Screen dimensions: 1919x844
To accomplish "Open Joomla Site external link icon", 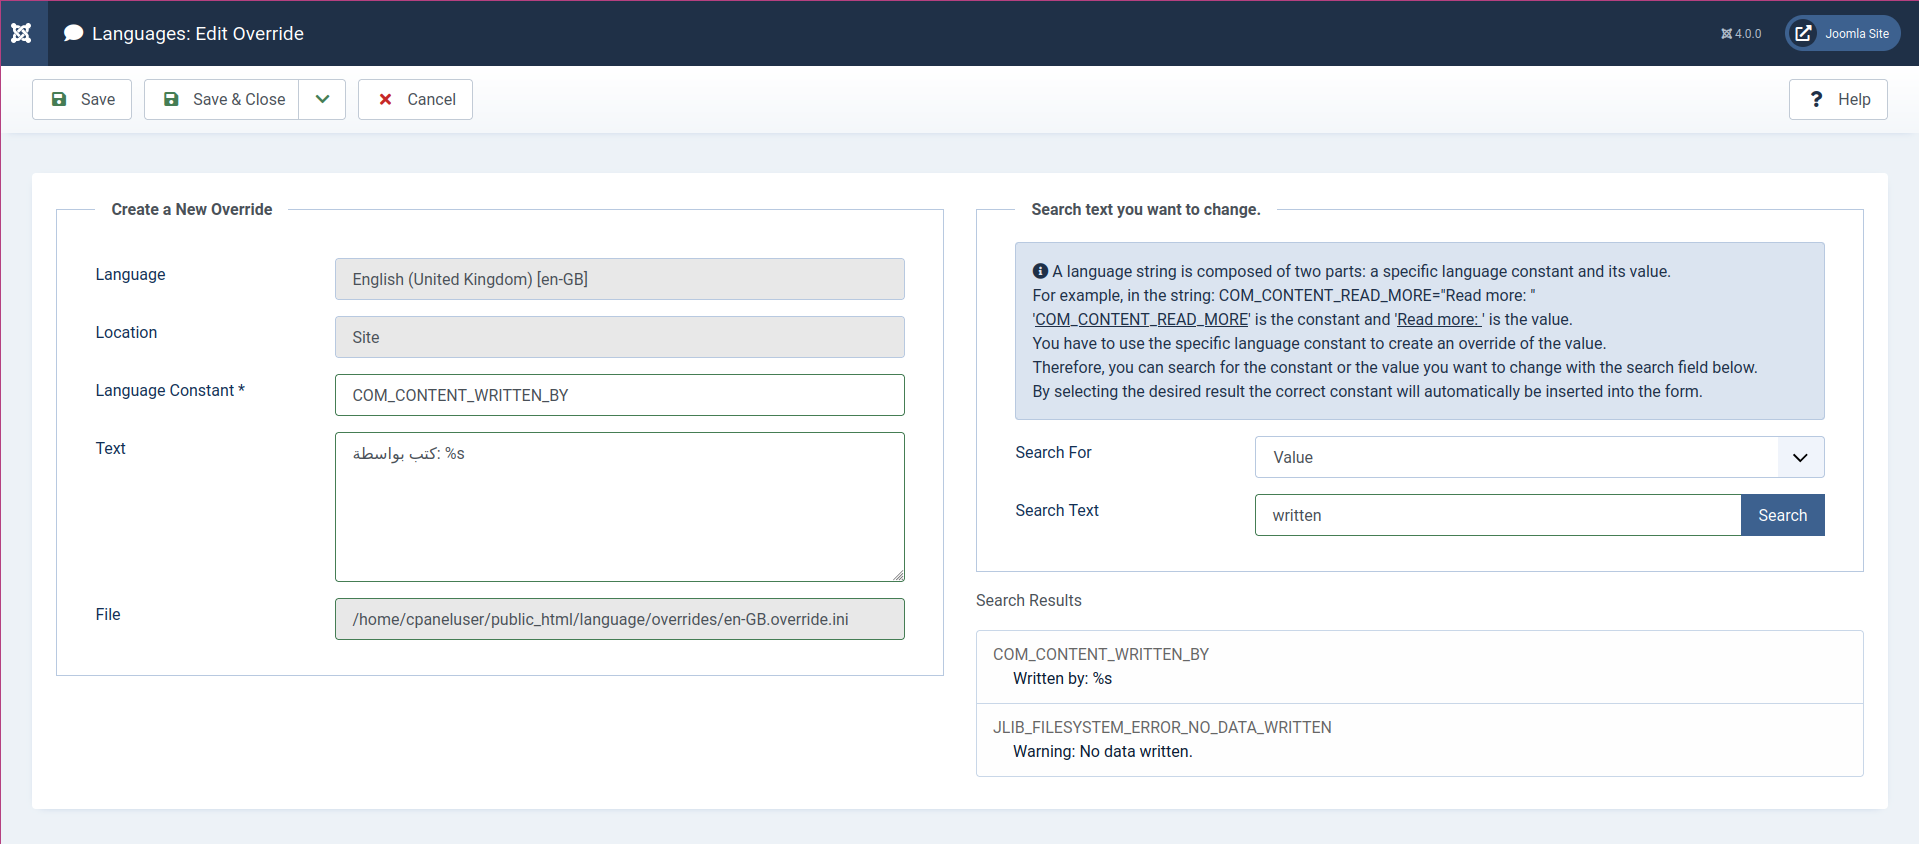I will click(1803, 33).
